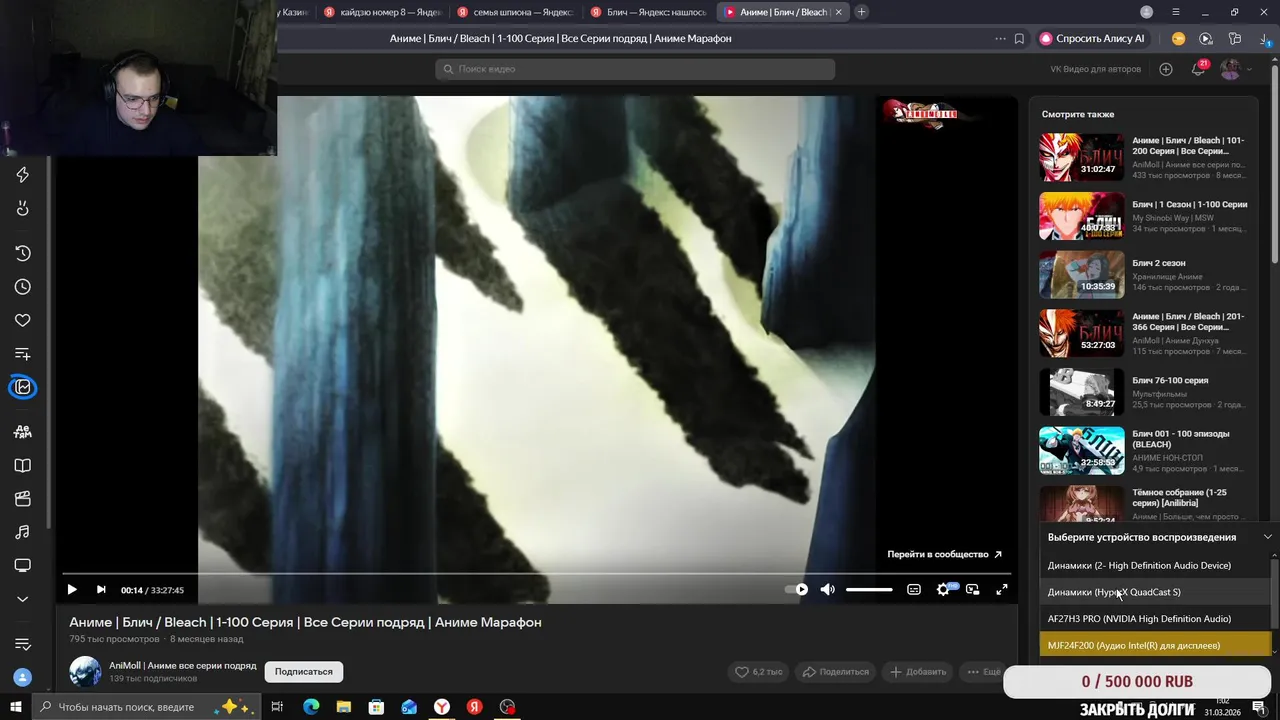Image resolution: width=1280 pixels, height=720 pixels.
Task: Click Спросить Алису AI button
Action: [x=1092, y=39]
